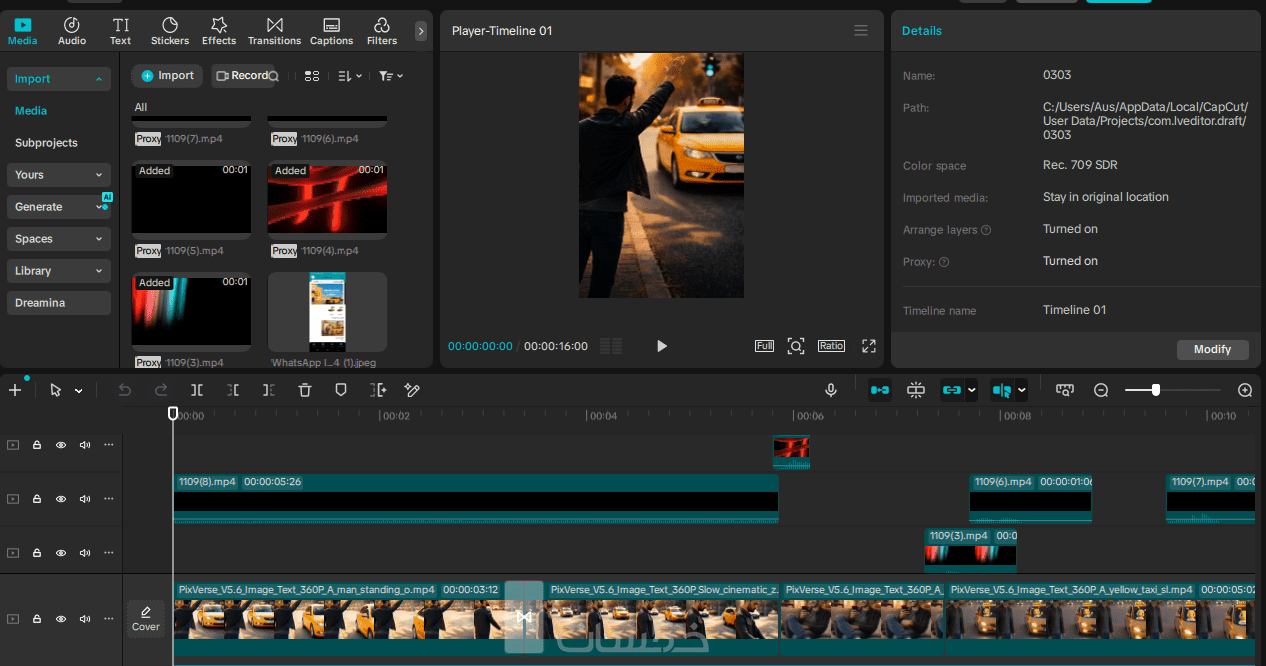This screenshot has height=666, width=1266.
Task: Mute the track containing 1109(8).mp4
Action: coord(85,499)
